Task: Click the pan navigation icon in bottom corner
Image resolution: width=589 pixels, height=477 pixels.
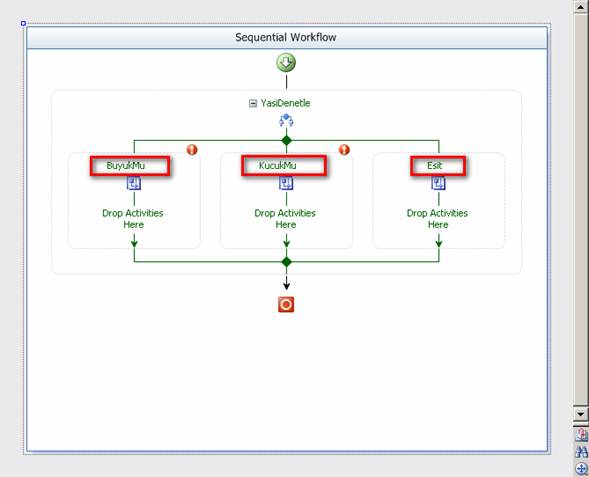Action: tap(581, 468)
